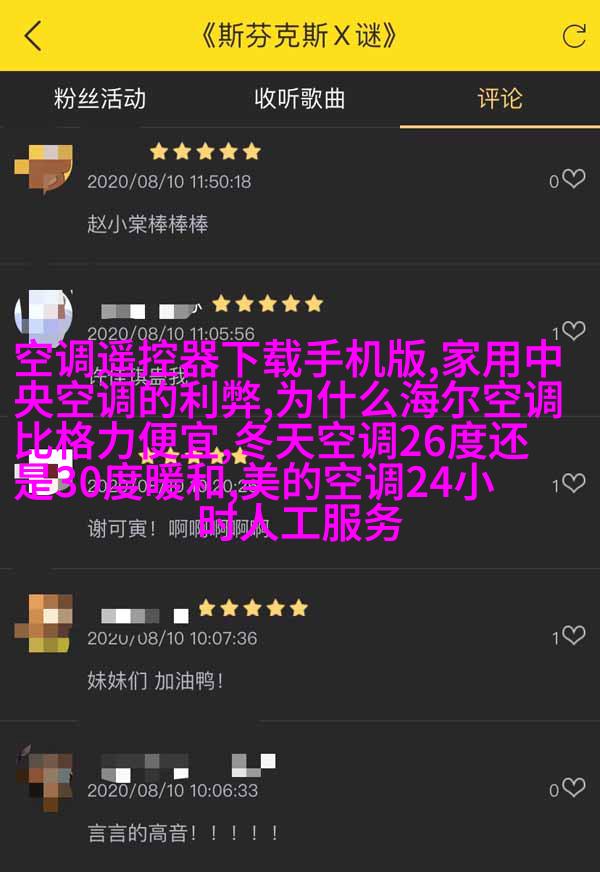Like the comment 妹妹们 加油鸭
The image size is (600, 872).
pyautogui.click(x=574, y=635)
